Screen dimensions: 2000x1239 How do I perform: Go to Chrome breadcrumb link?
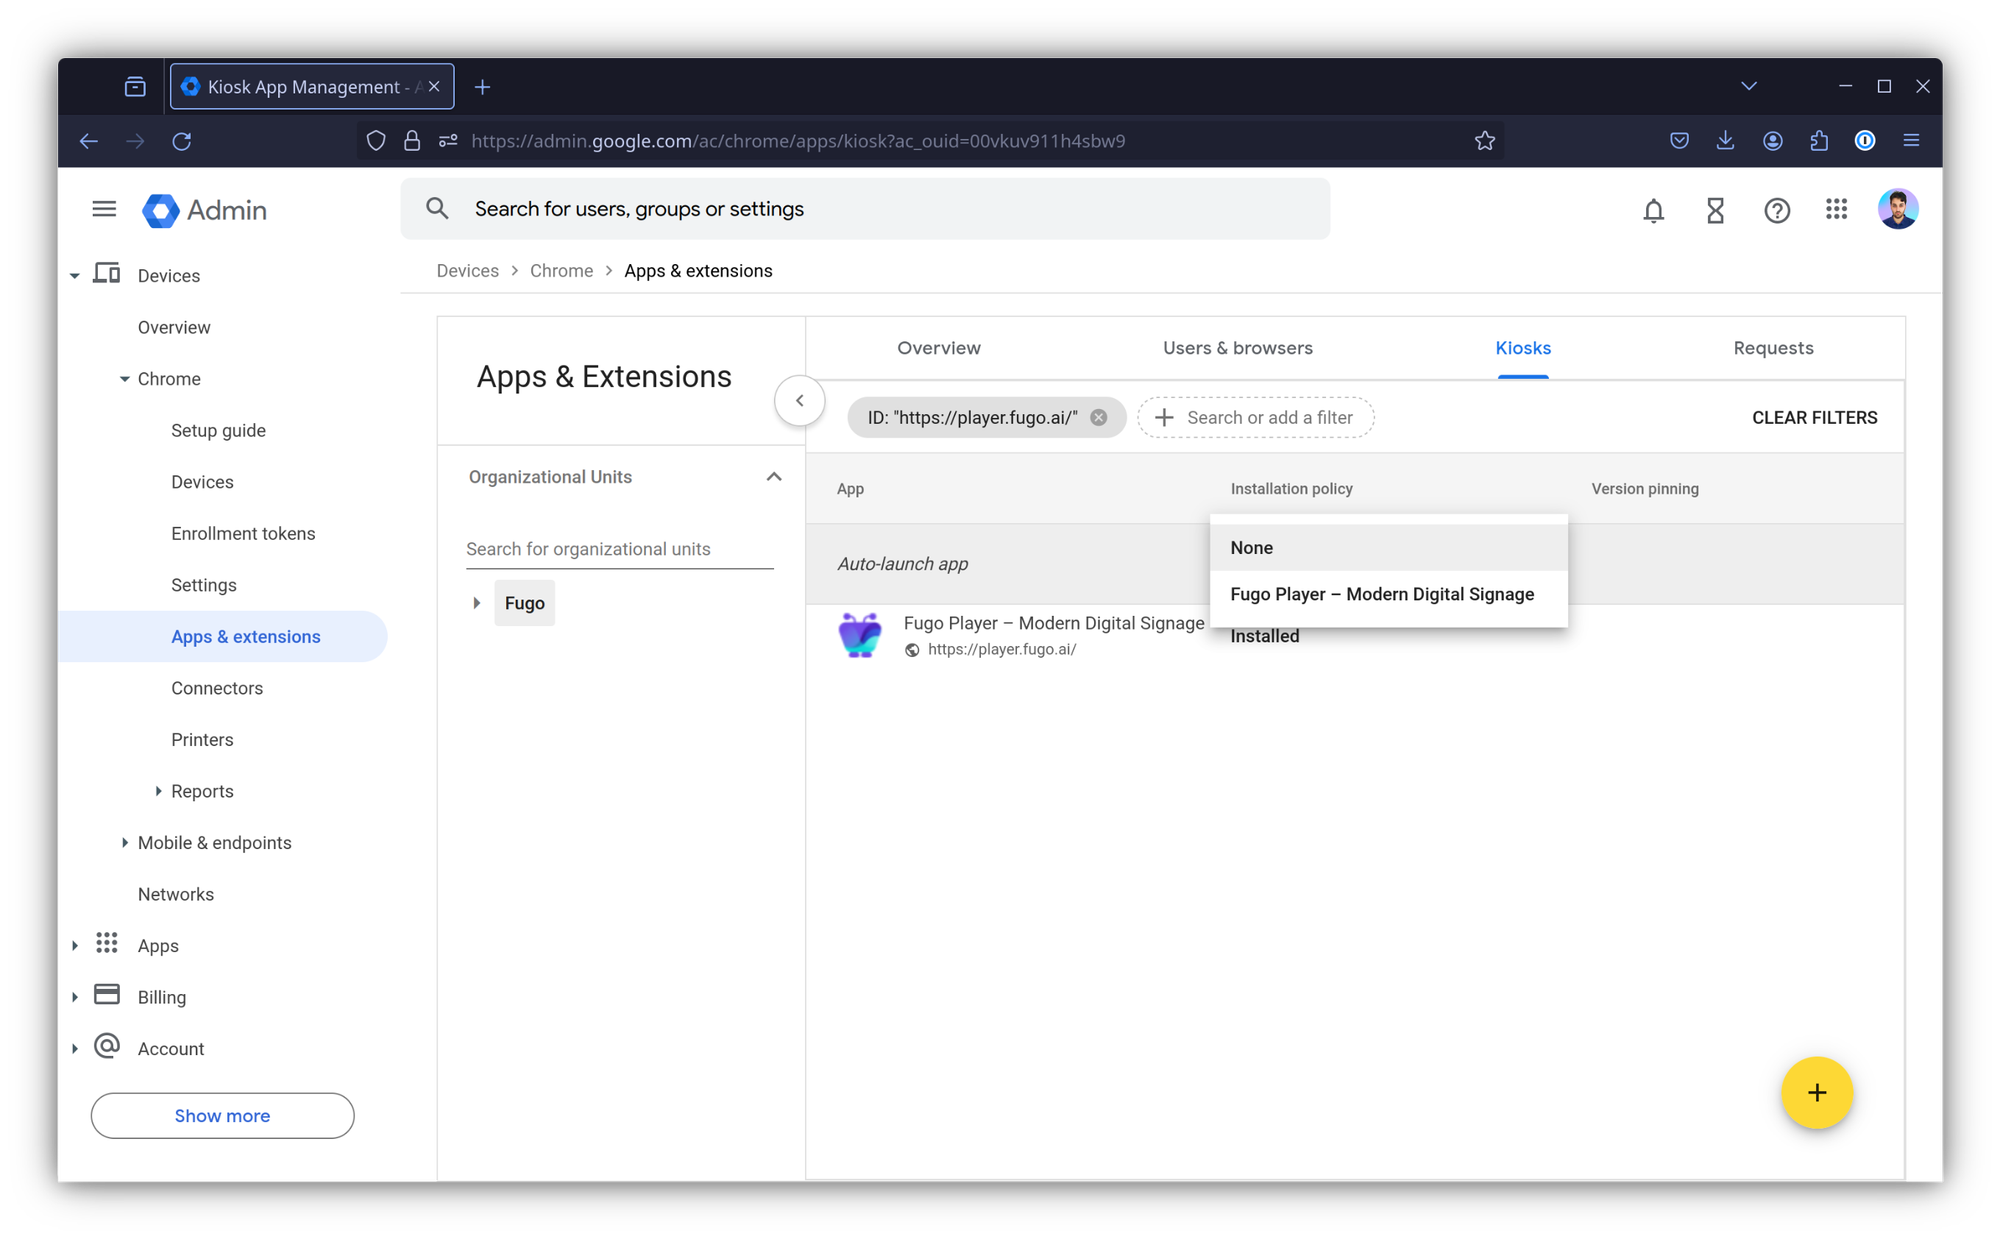click(561, 271)
